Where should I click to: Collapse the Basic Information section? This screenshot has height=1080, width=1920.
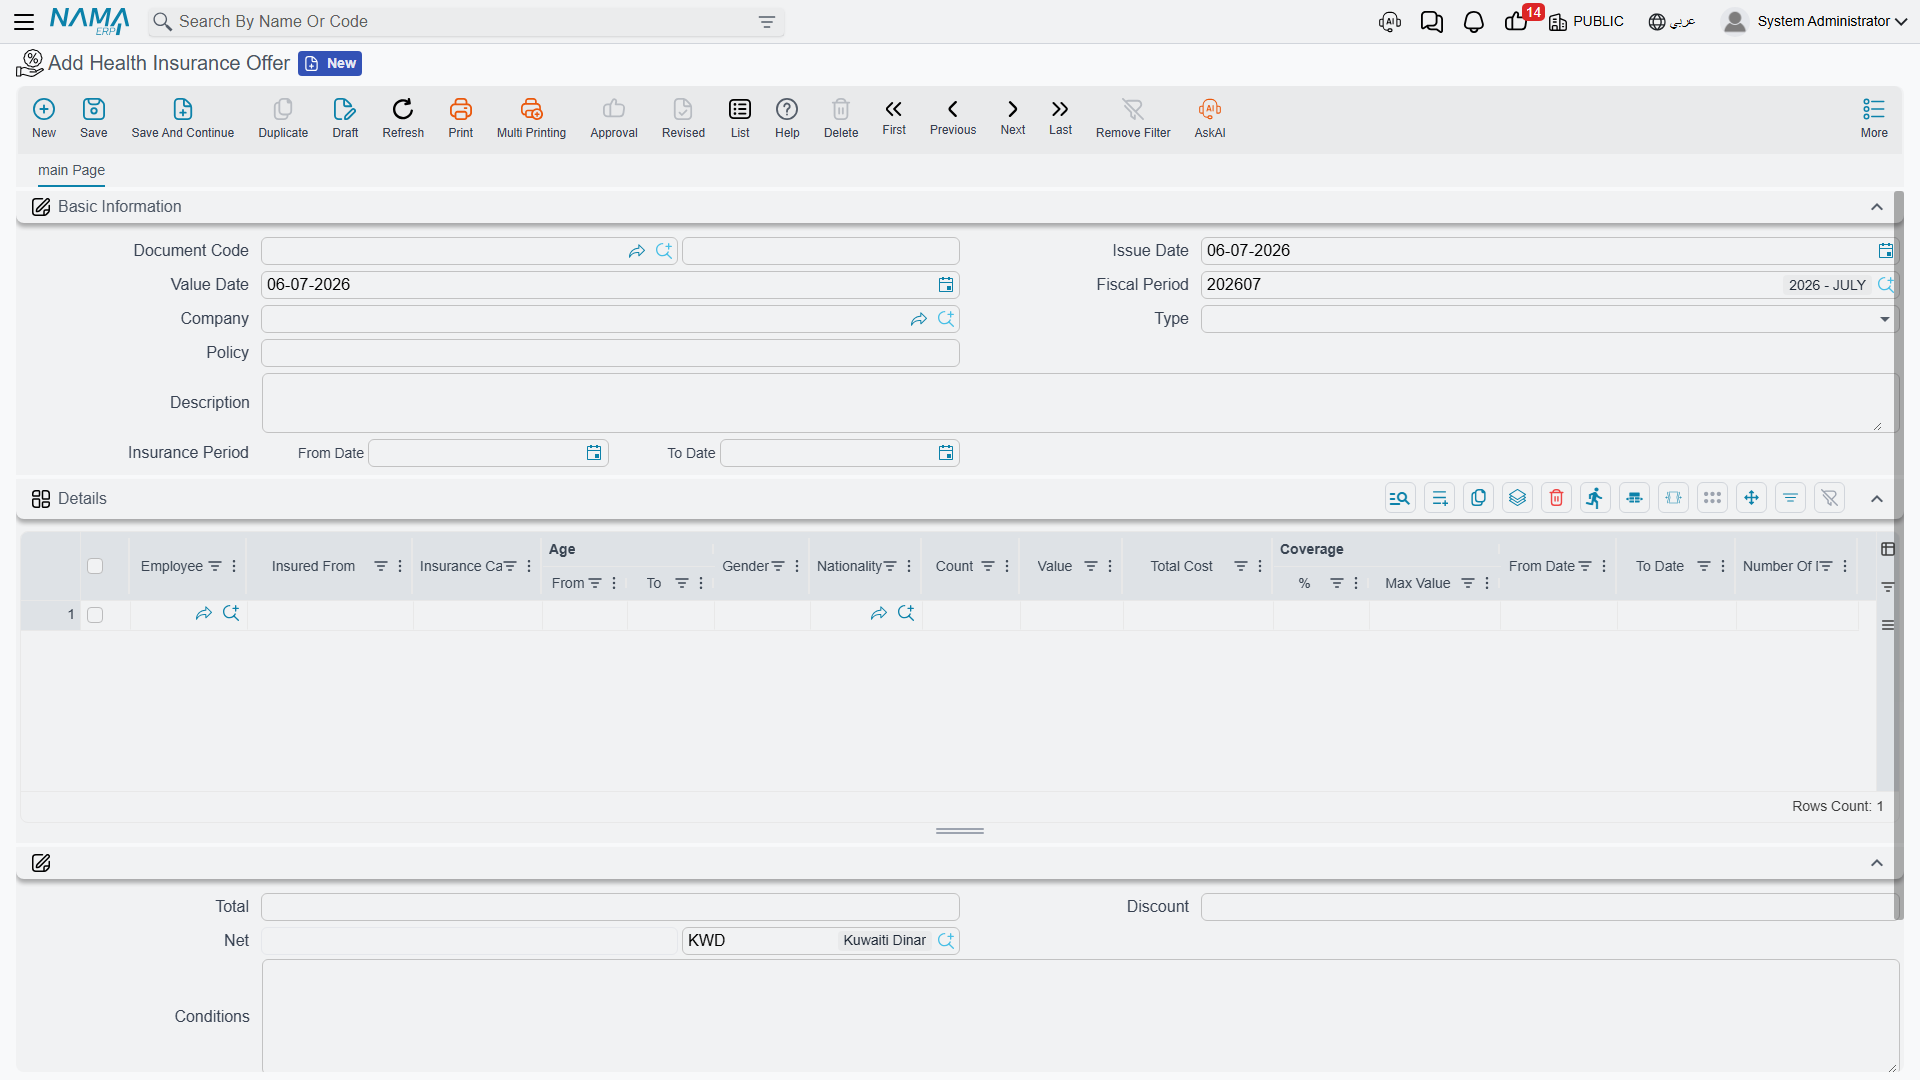[1877, 207]
